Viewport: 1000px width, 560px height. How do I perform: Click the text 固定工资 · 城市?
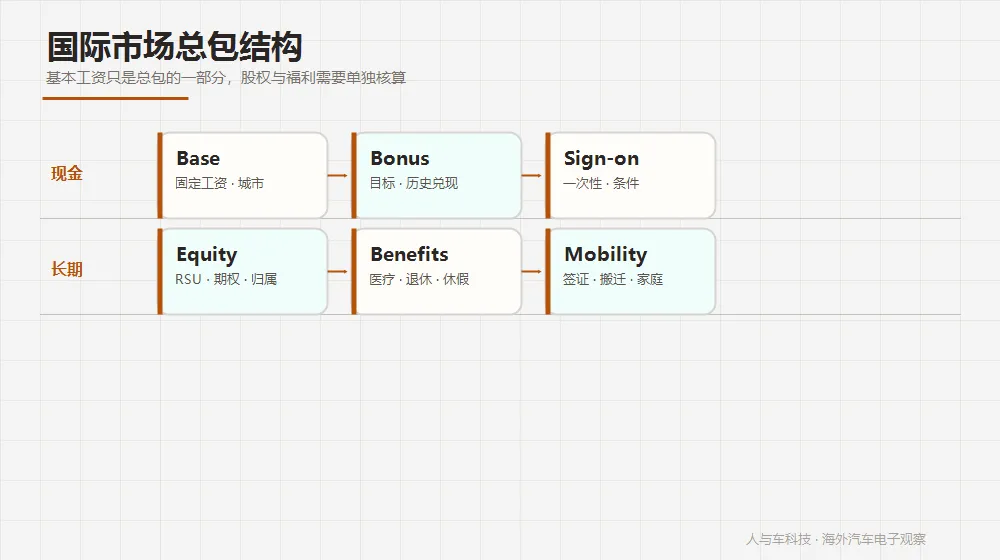(219, 183)
